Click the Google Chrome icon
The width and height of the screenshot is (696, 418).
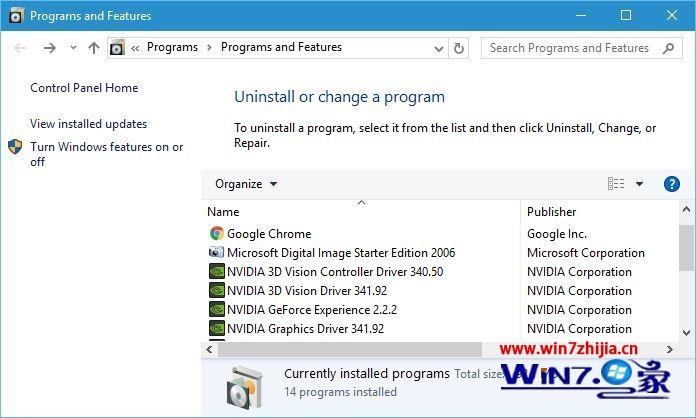coord(217,233)
